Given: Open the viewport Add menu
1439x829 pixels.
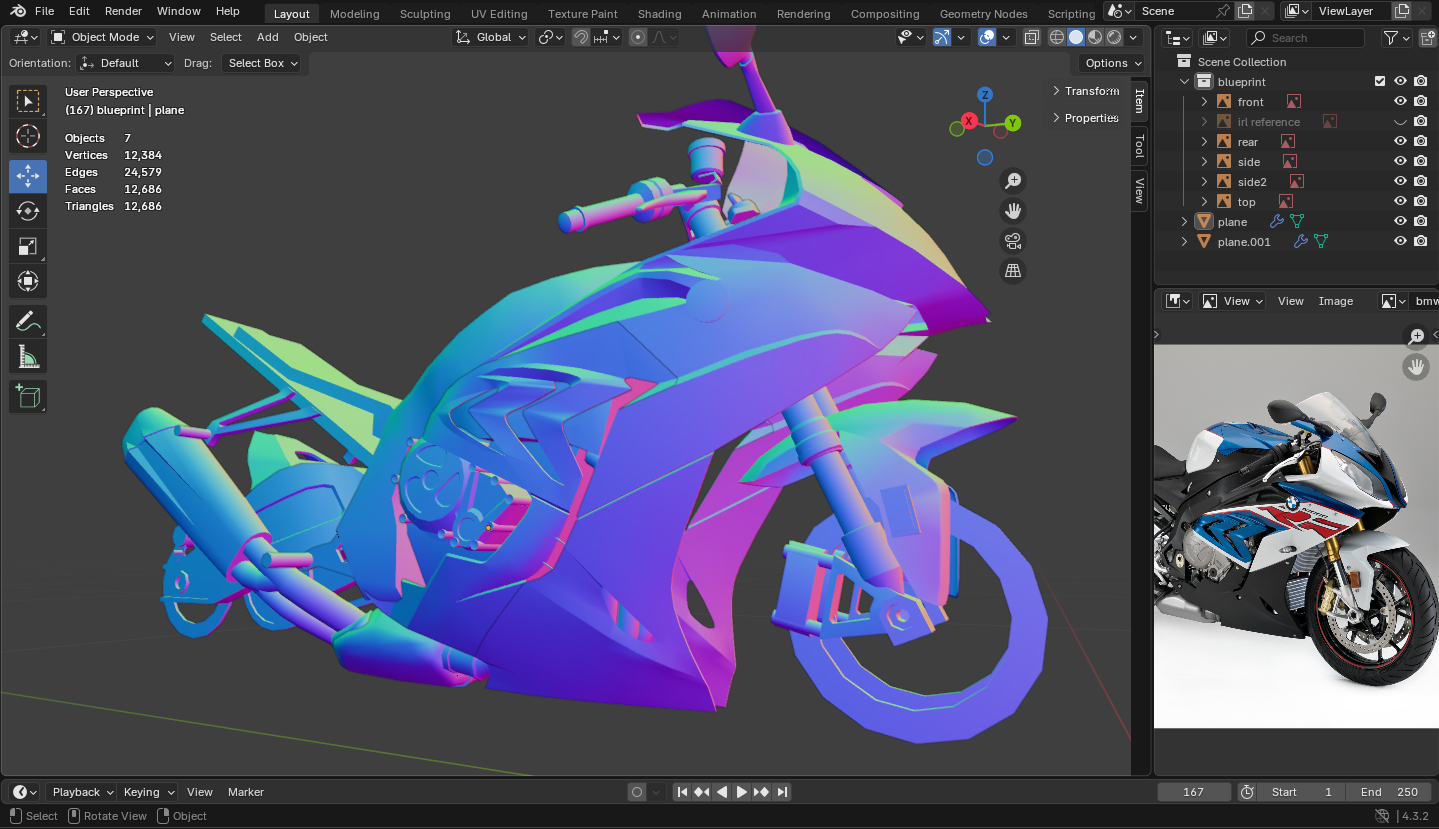Looking at the screenshot, I should pos(268,37).
